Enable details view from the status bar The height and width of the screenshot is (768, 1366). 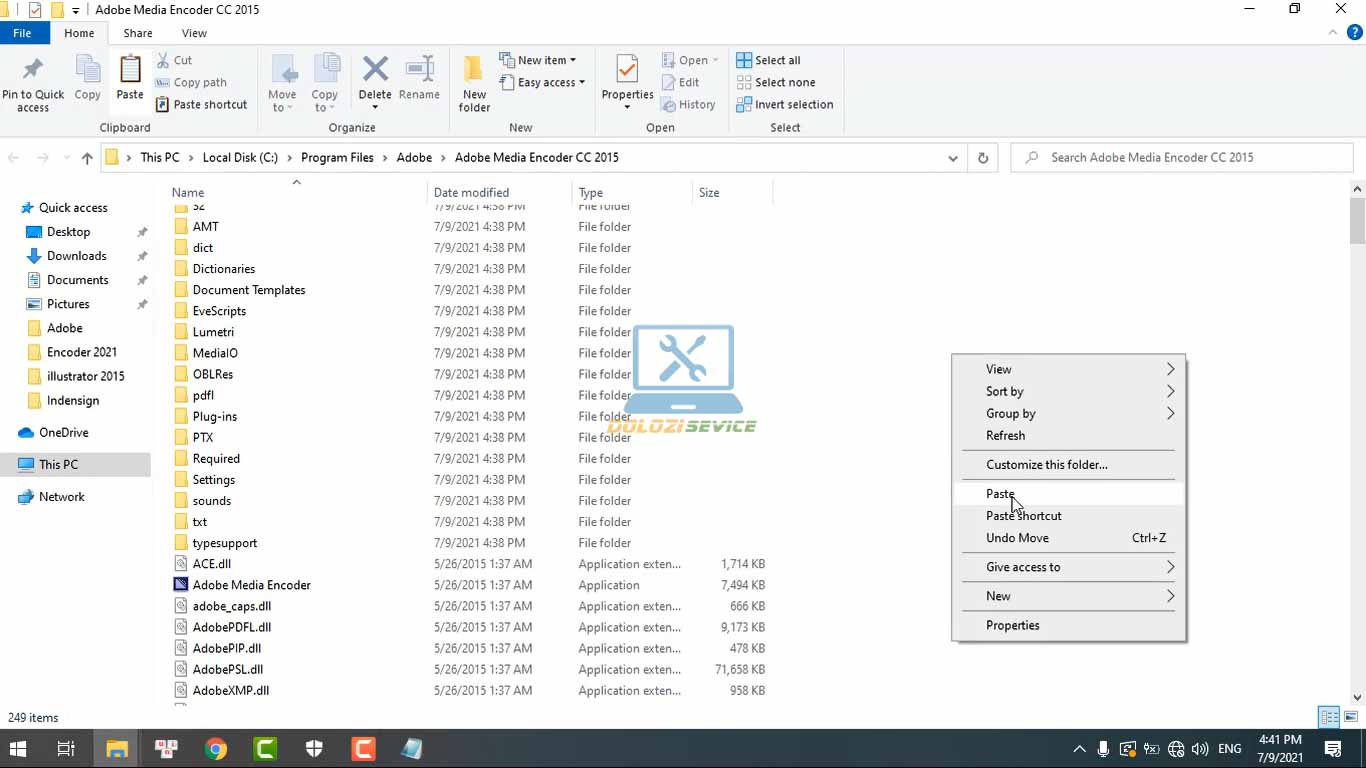point(1327,717)
